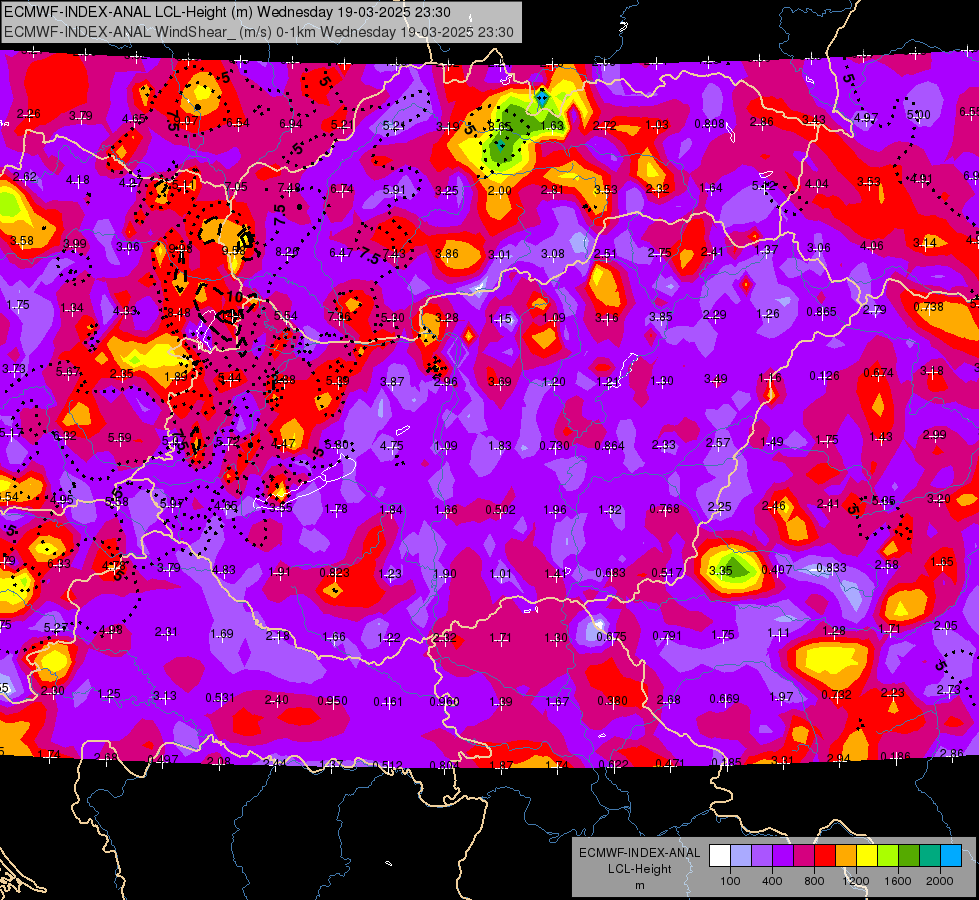Viewport: 979px width, 900px height.
Task: Click the grid value 5.00
Action: click(x=918, y=114)
